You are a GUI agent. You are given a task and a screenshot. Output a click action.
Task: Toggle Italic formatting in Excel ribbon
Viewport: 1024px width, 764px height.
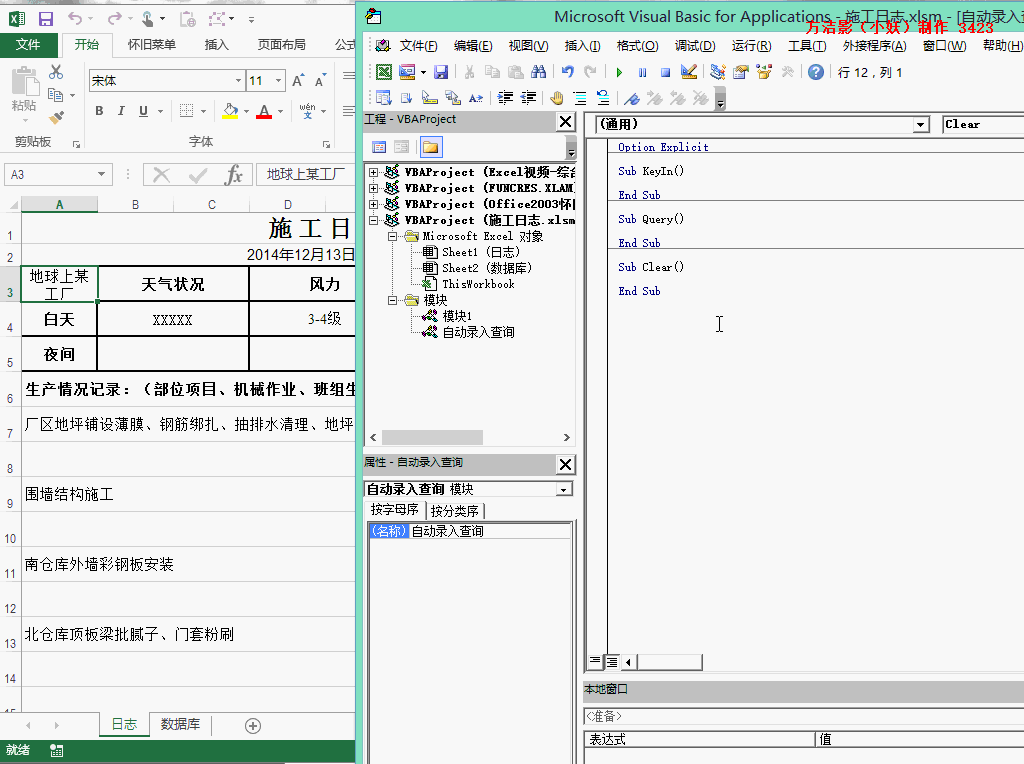coord(121,111)
